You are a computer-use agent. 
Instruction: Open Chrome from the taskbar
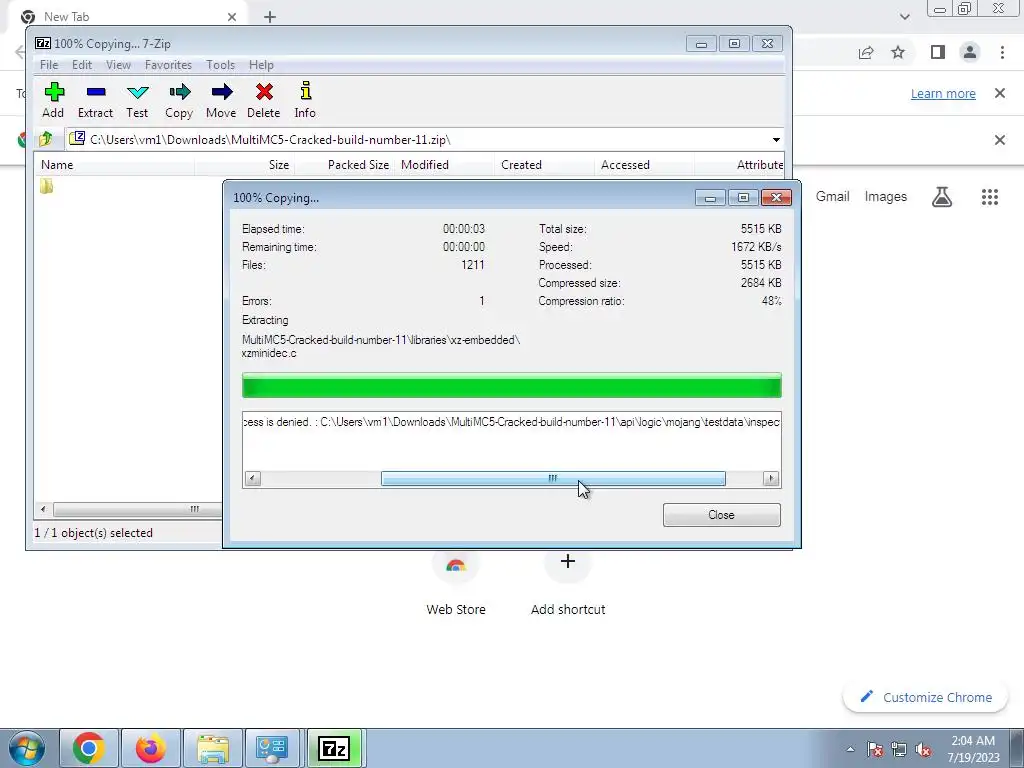pyautogui.click(x=89, y=748)
